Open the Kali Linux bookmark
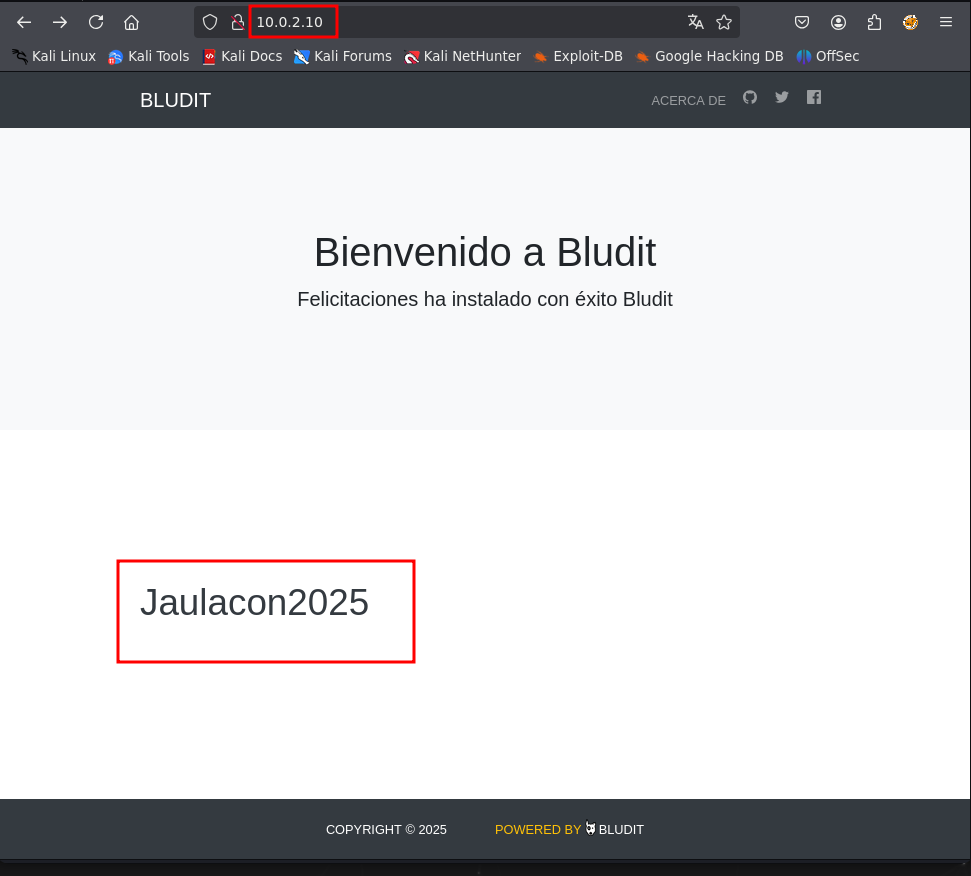The image size is (971, 876). [54, 56]
